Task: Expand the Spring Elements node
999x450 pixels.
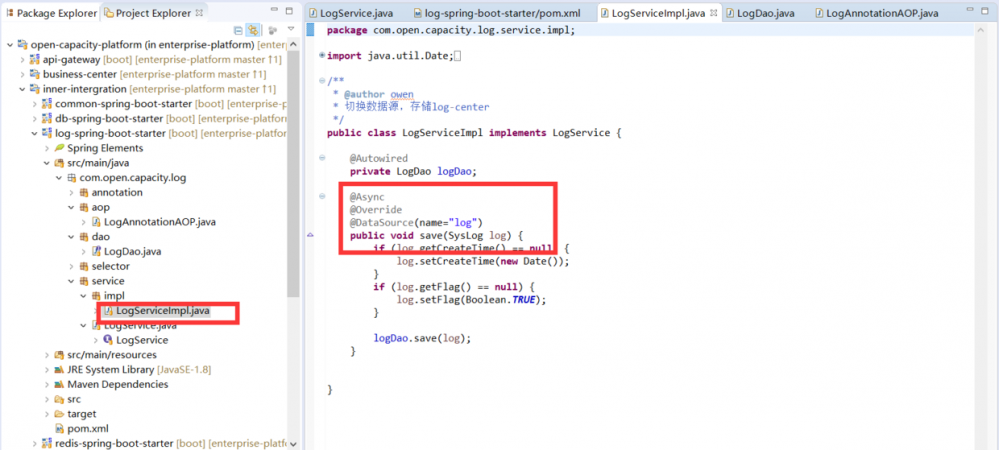Action: [47, 148]
